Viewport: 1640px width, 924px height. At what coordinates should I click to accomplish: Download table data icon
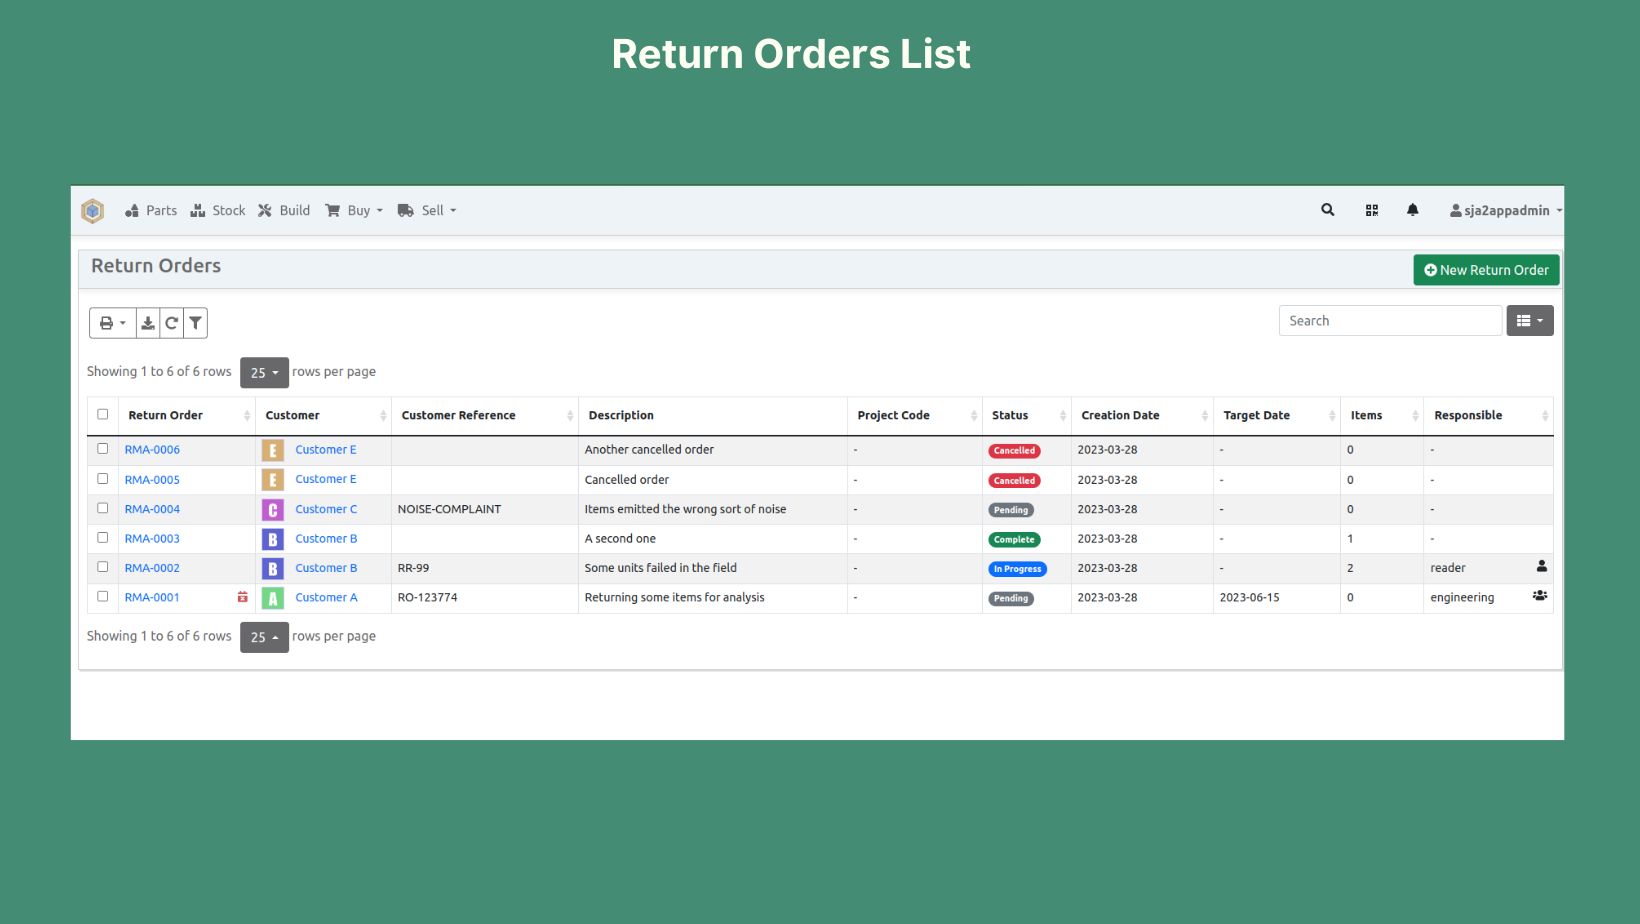(148, 323)
